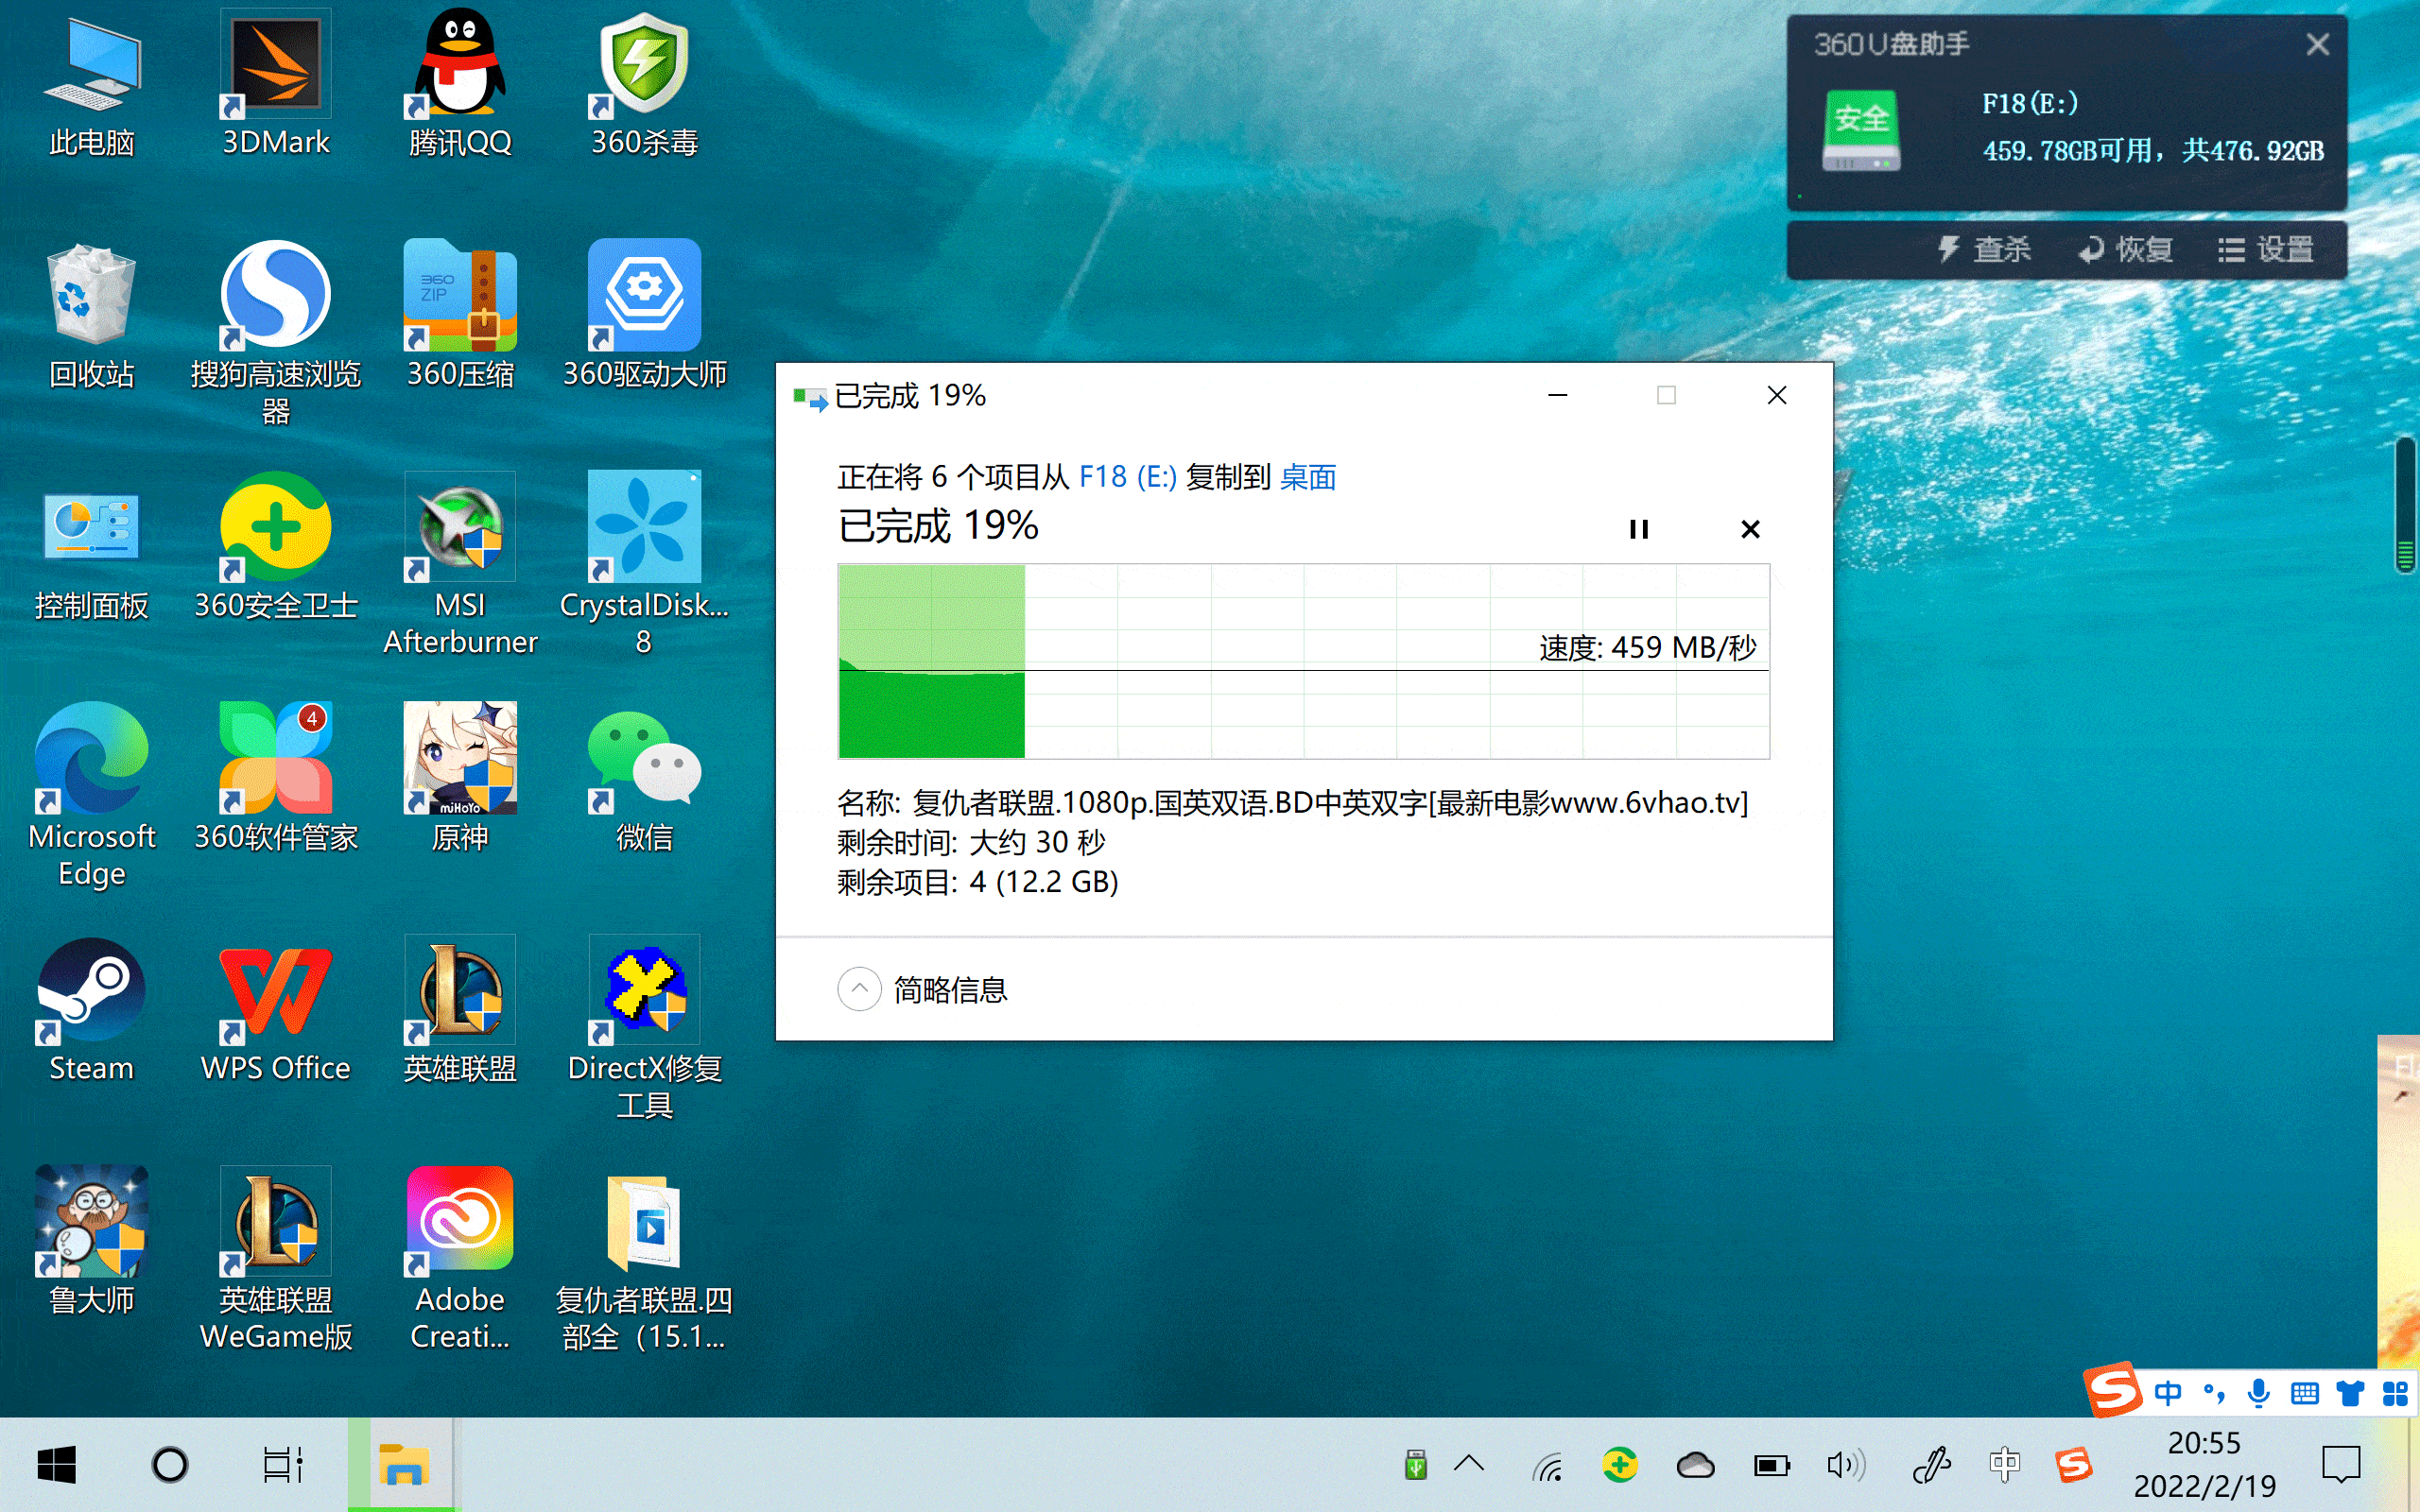Toggle Sogou toolbar 中 language mode
This screenshot has width=2420, height=1512.
click(2167, 1393)
